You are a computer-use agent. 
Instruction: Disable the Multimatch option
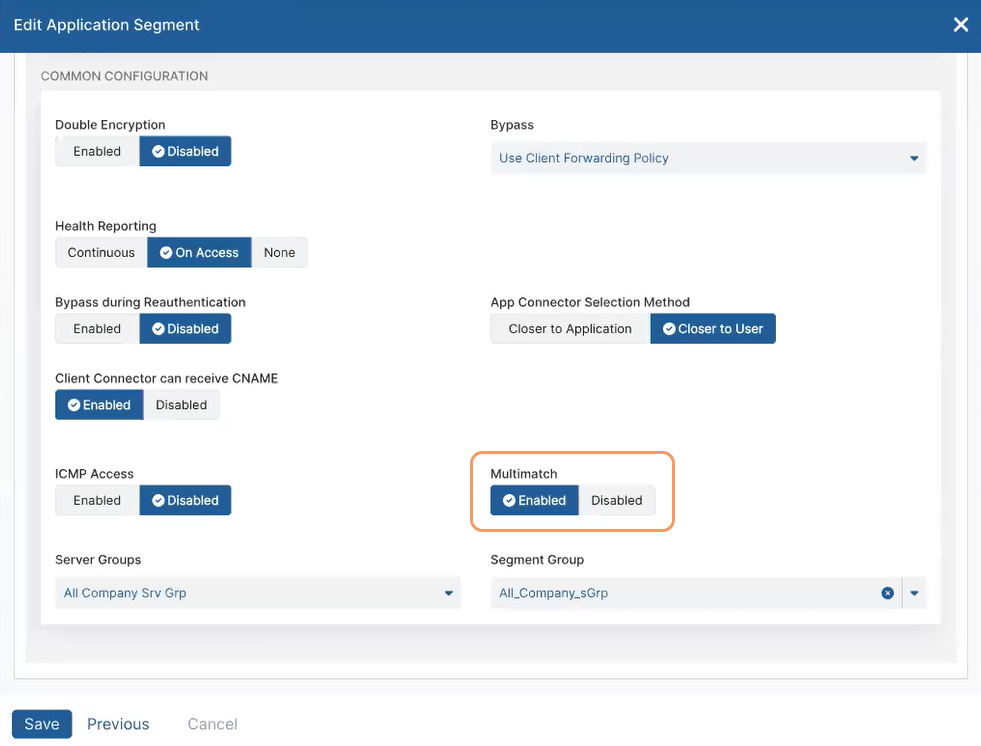(616, 501)
